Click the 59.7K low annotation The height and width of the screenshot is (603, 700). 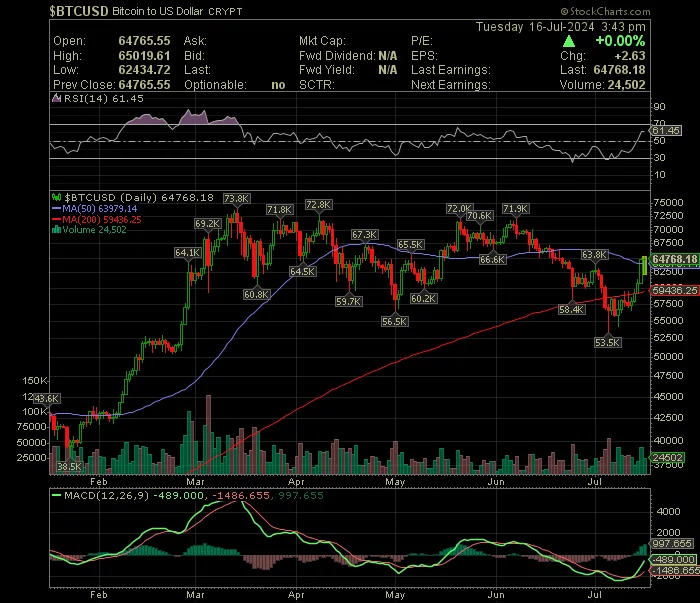tap(349, 301)
